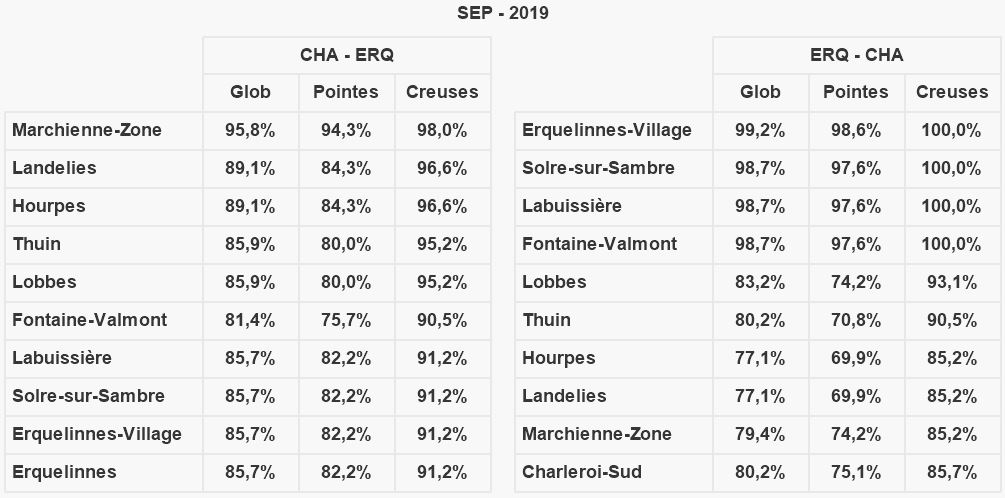Image resolution: width=1005 pixels, height=498 pixels.
Task: Click Creuses column header under CHA - ERQ
Action: [442, 92]
